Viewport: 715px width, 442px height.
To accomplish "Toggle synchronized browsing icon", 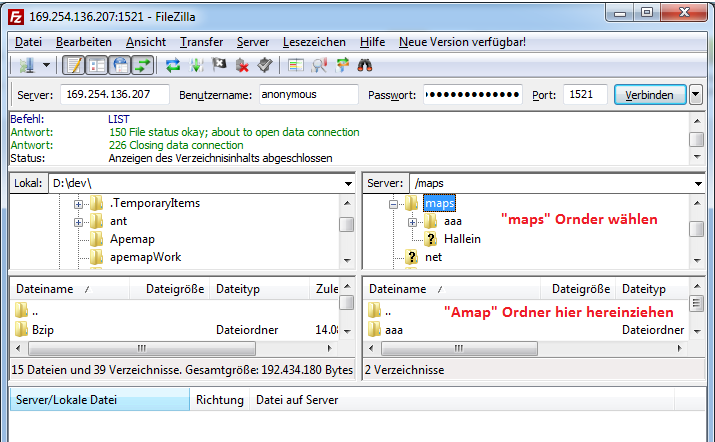I will pyautogui.click(x=342, y=65).
